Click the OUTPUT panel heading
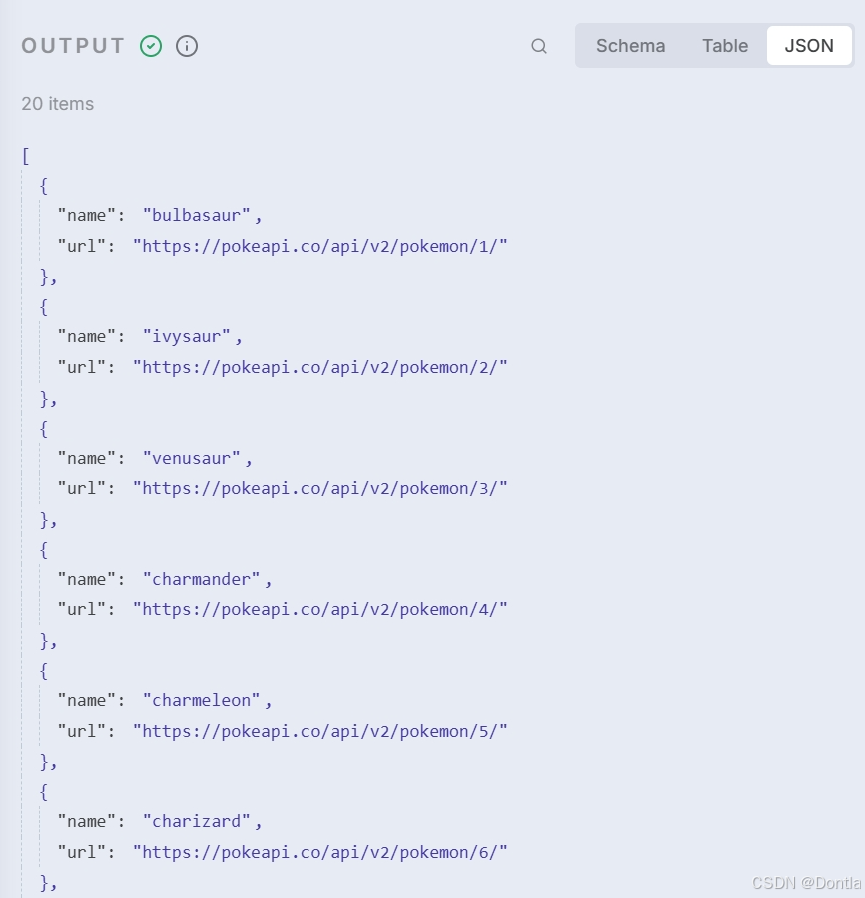The height and width of the screenshot is (898, 865). point(73,46)
